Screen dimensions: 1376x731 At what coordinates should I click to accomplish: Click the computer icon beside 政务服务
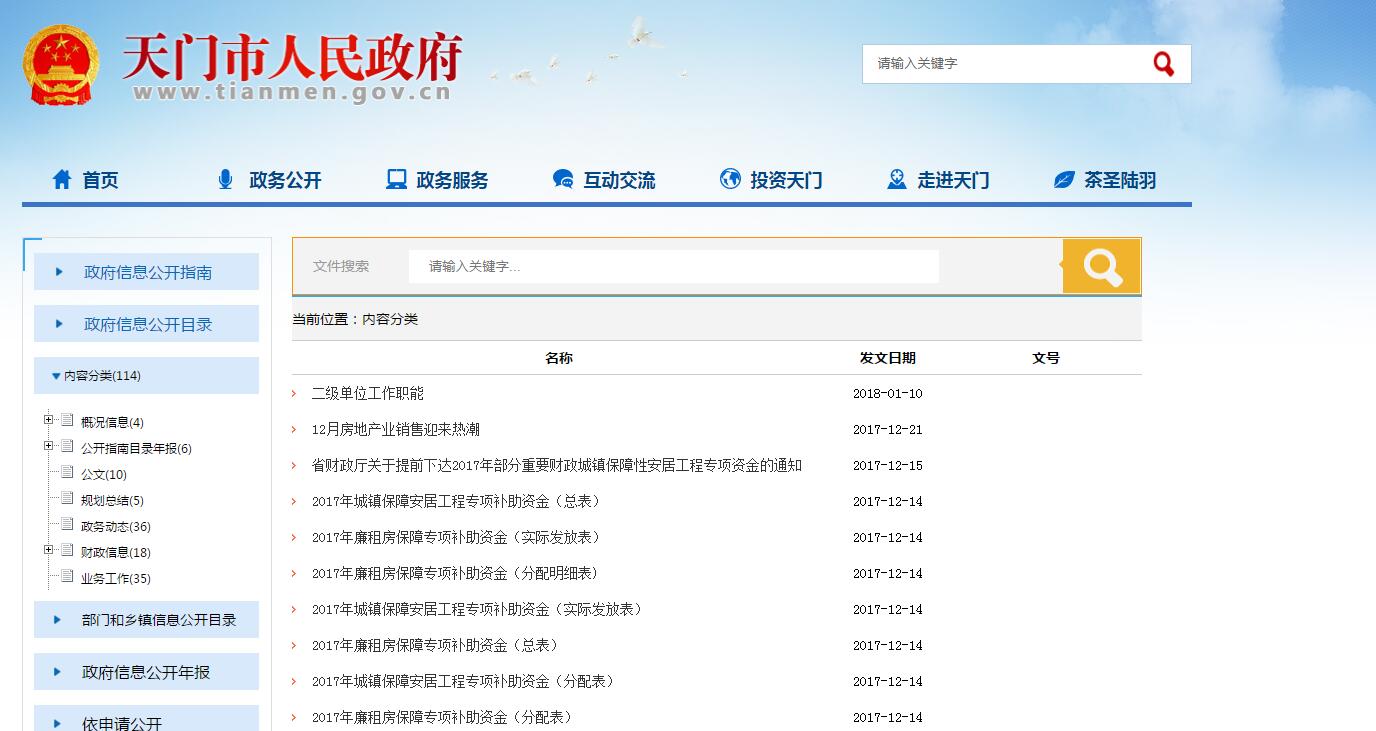click(396, 180)
